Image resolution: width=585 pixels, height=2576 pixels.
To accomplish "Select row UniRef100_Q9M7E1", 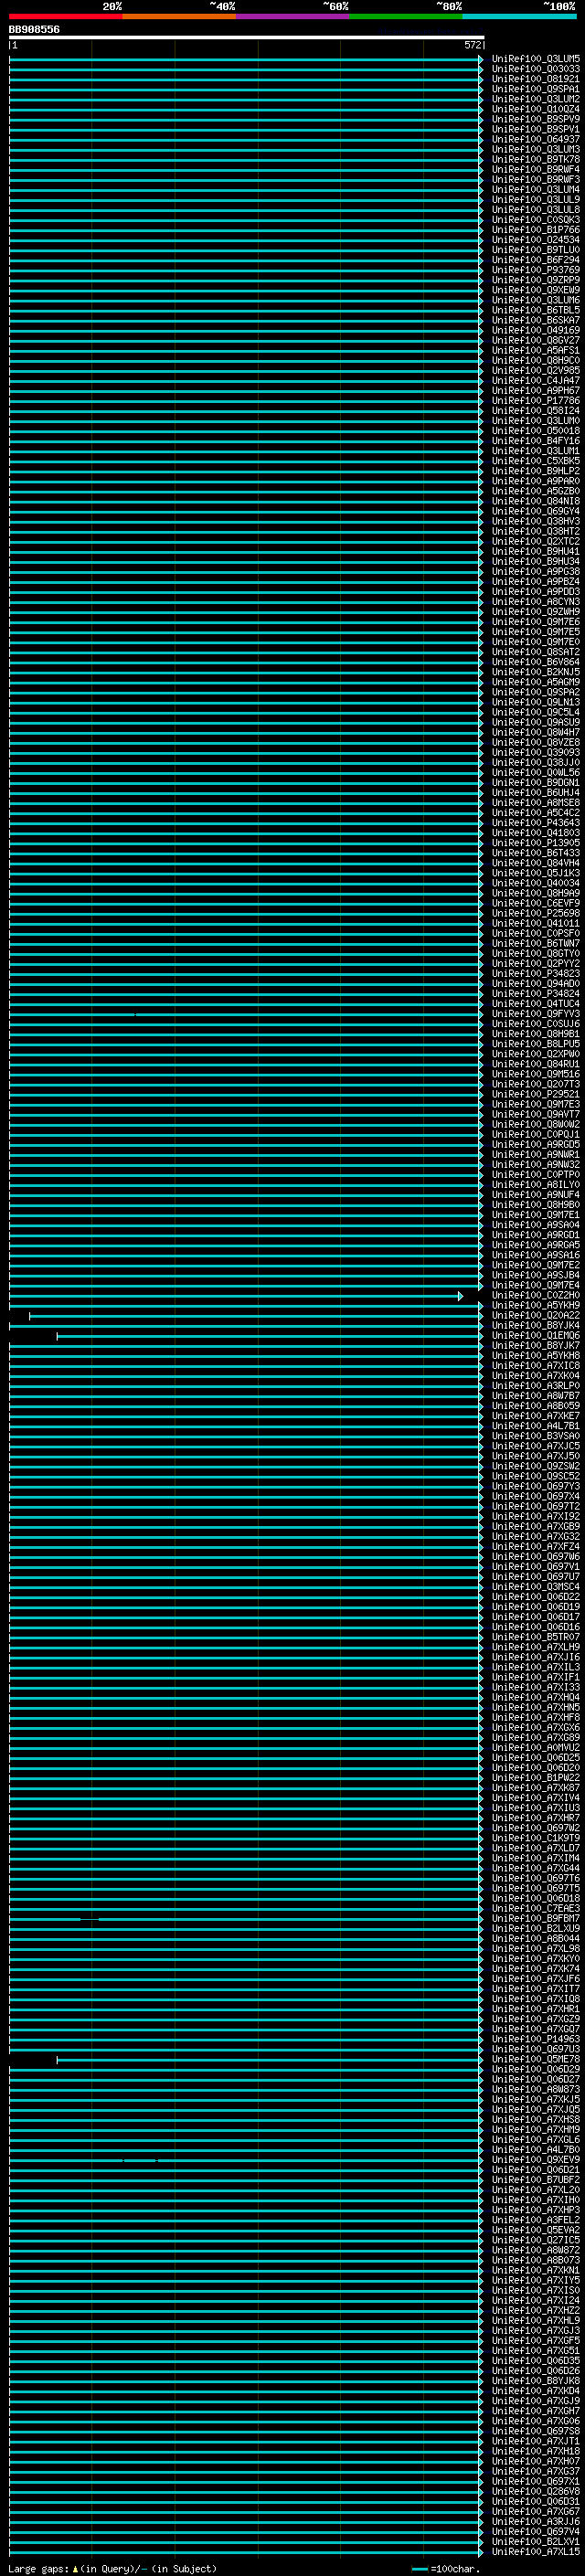I will (x=536, y=1215).
